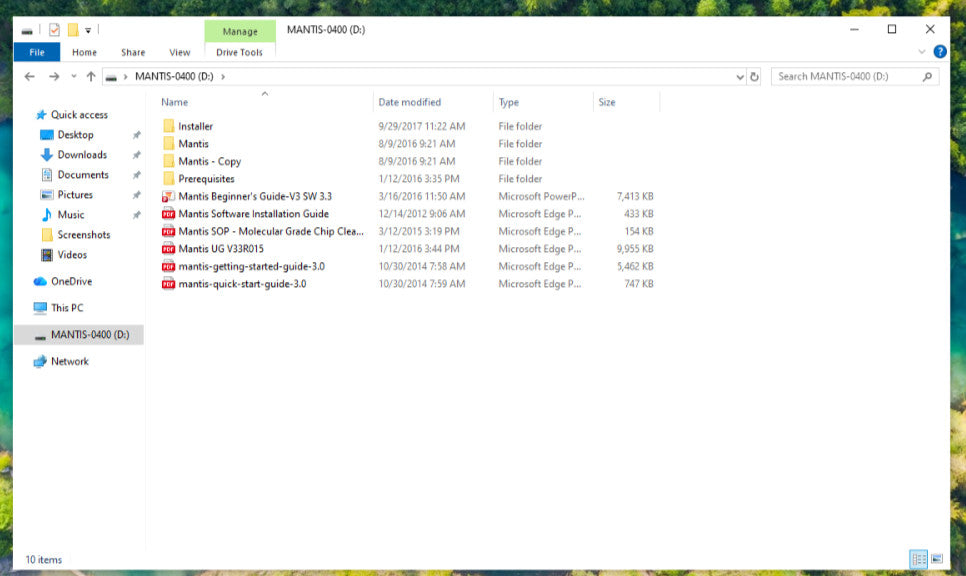Click the breadcrumb chevron before MANTIS-0400 (D:)
Screen dimensions: 966x576
tap(125, 76)
